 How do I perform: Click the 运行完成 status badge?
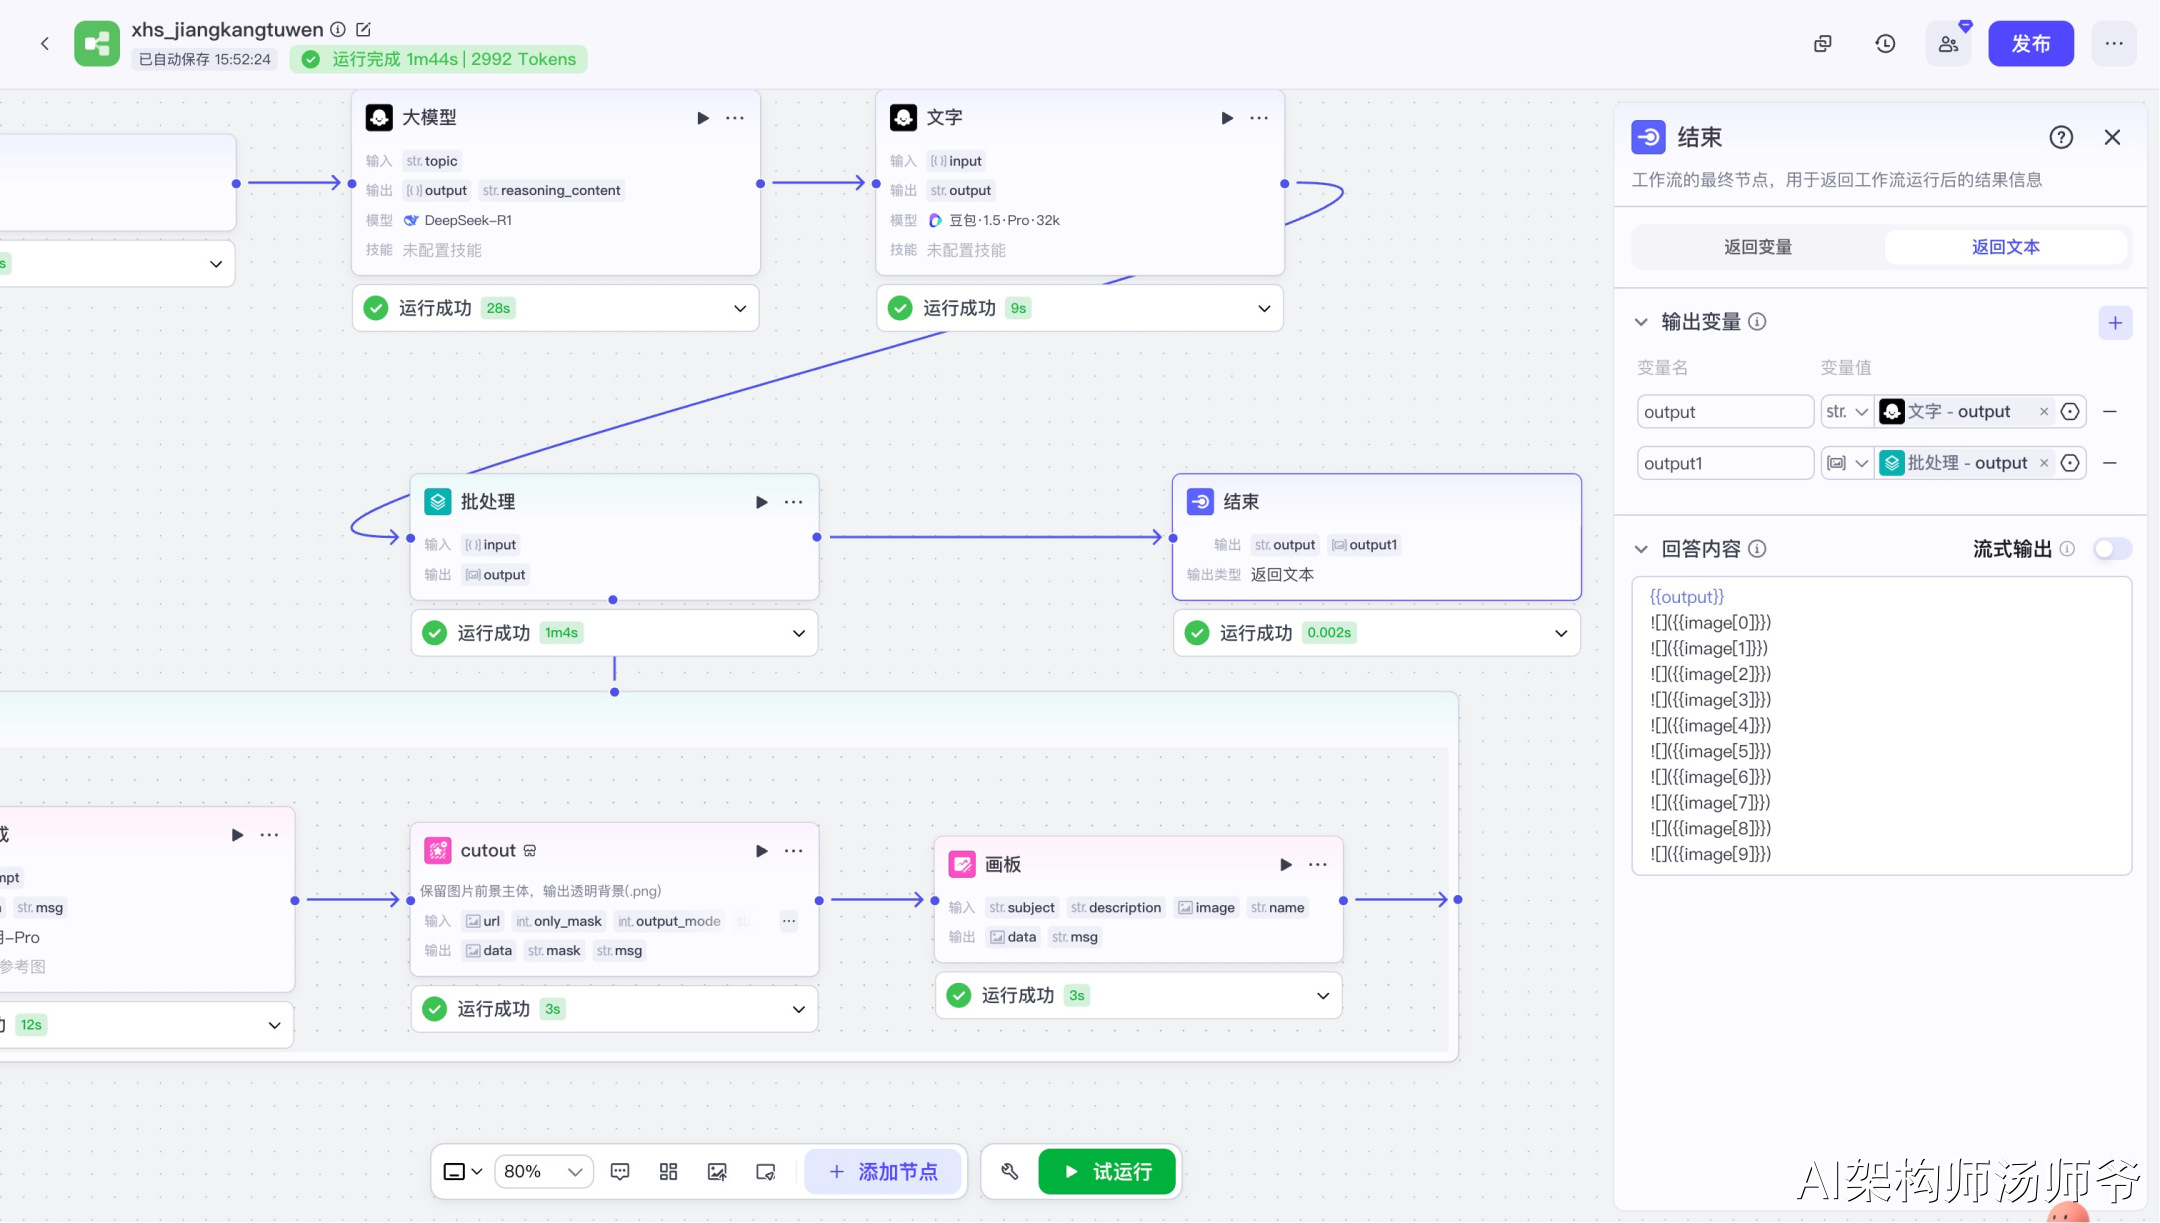[x=439, y=59]
